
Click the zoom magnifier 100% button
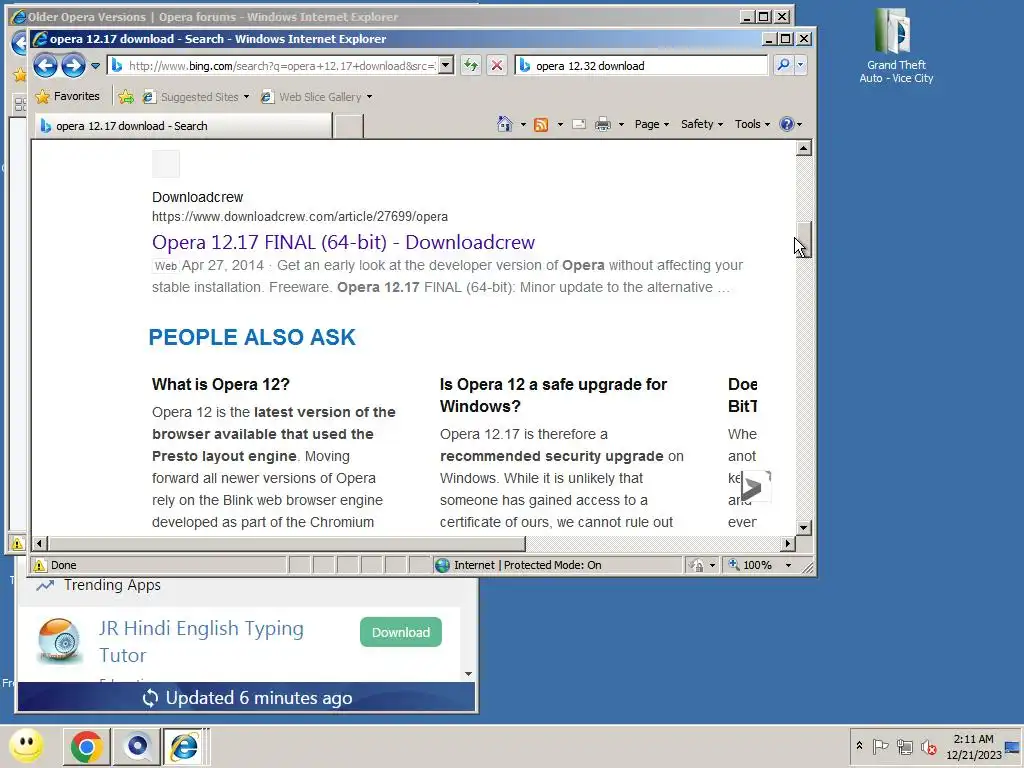[751, 566]
